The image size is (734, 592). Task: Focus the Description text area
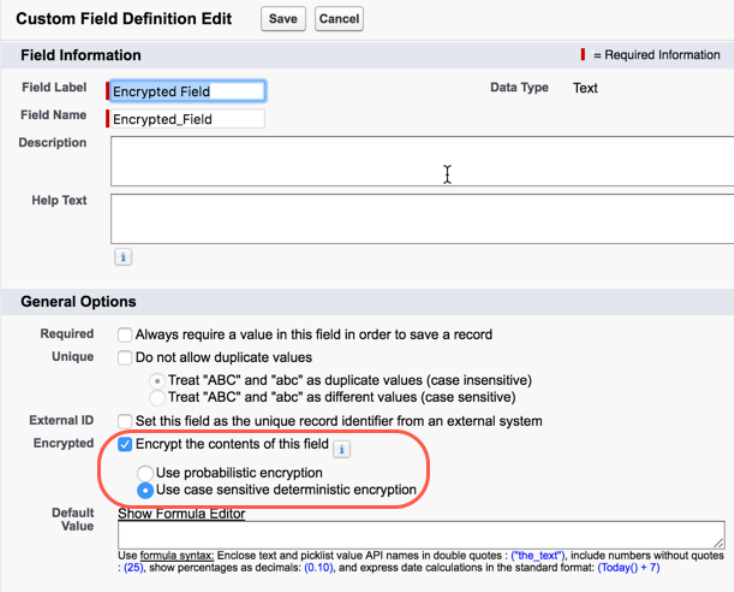(420, 162)
